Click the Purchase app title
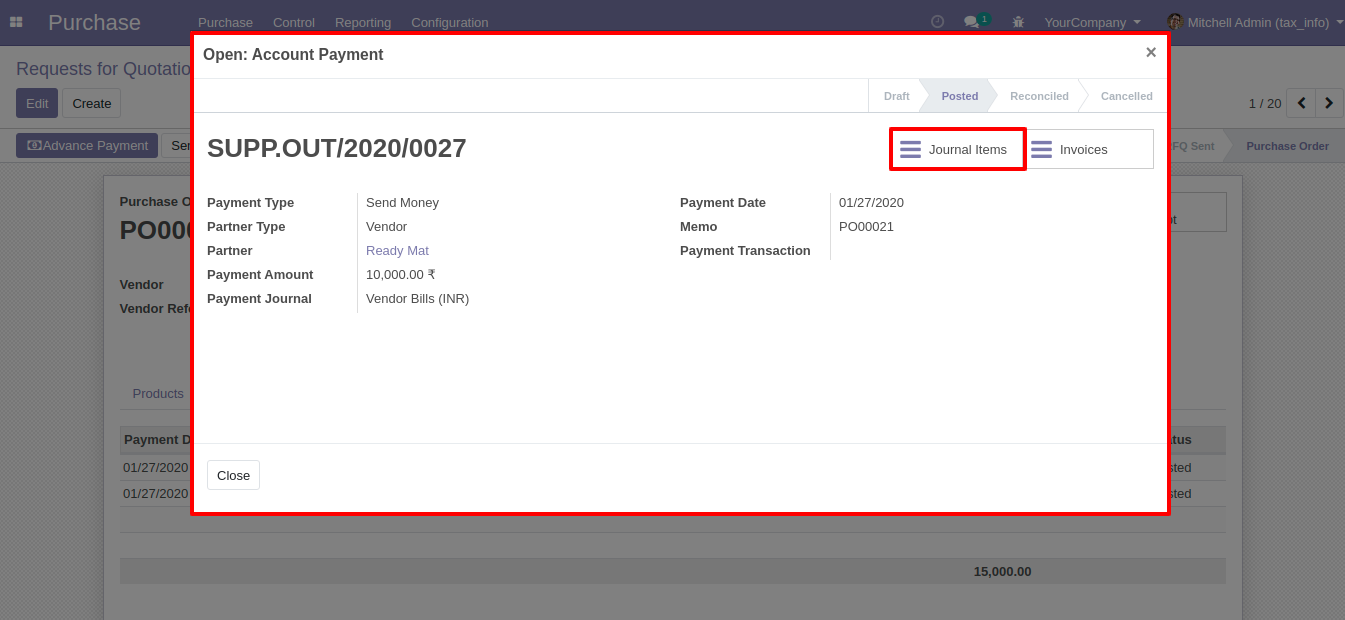Image resolution: width=1345 pixels, height=620 pixels. 94,22
